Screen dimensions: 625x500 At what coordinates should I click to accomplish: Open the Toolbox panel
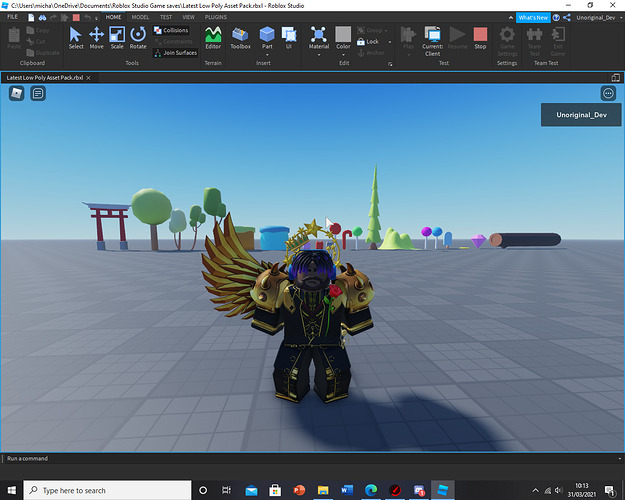tap(240, 38)
